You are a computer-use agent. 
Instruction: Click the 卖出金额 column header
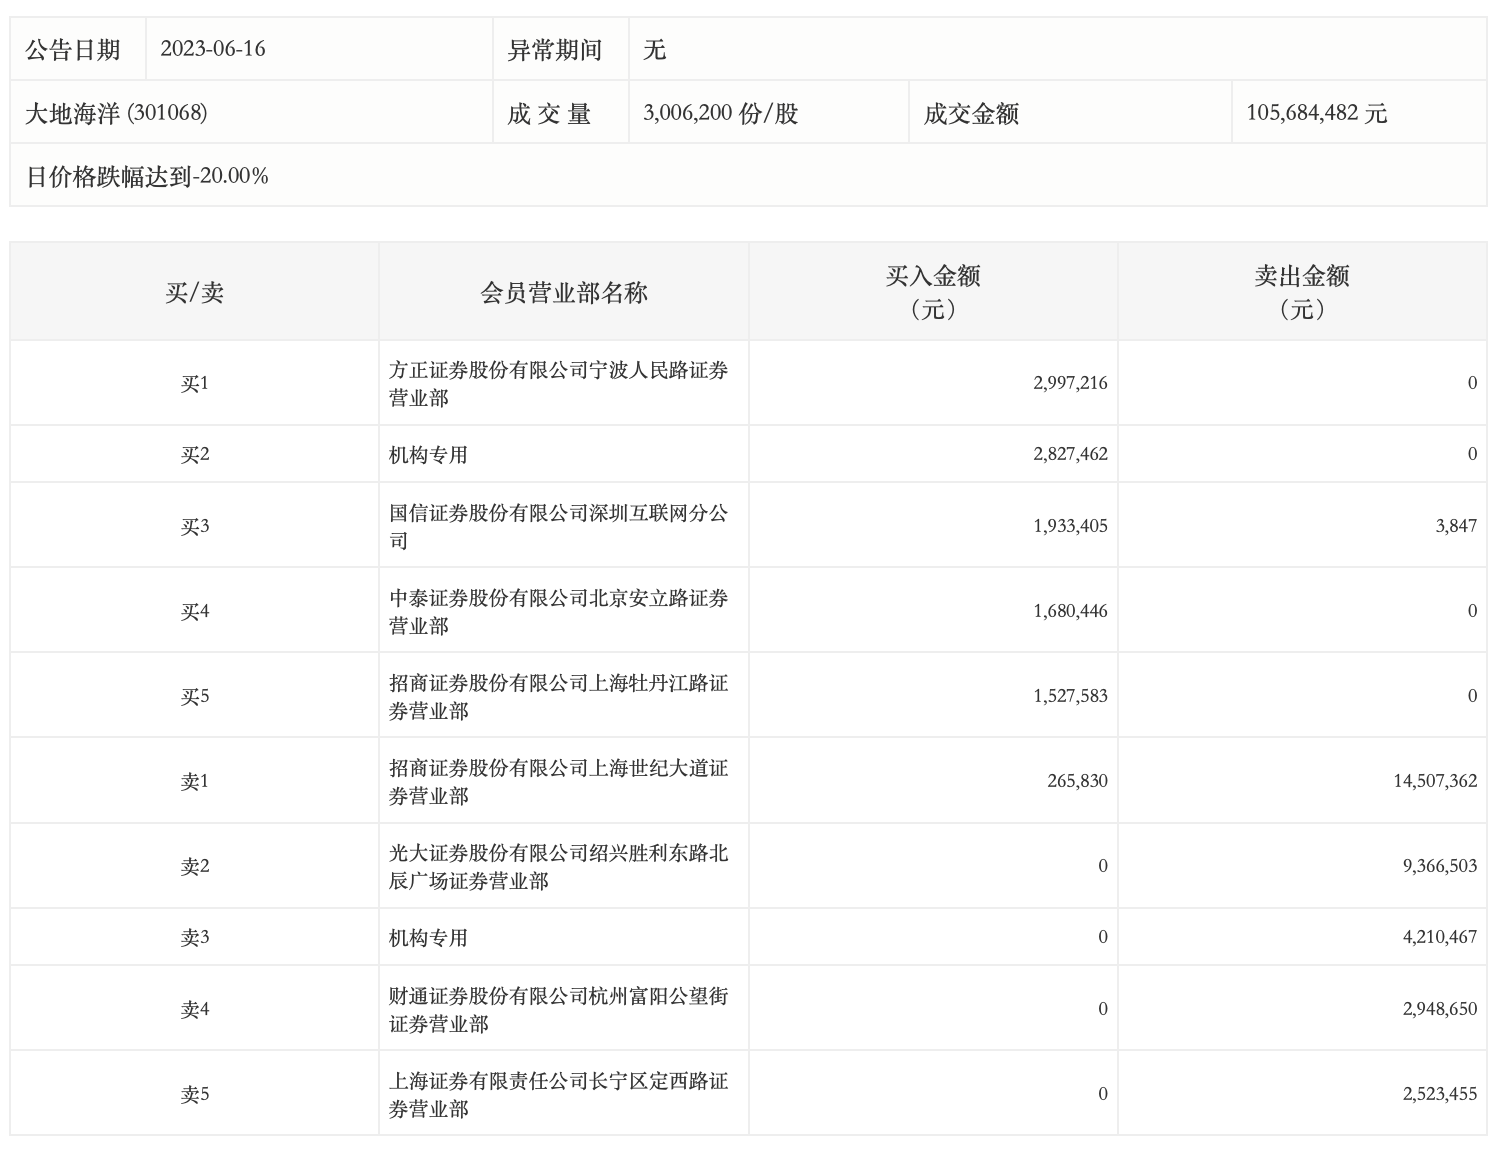(x=1301, y=292)
